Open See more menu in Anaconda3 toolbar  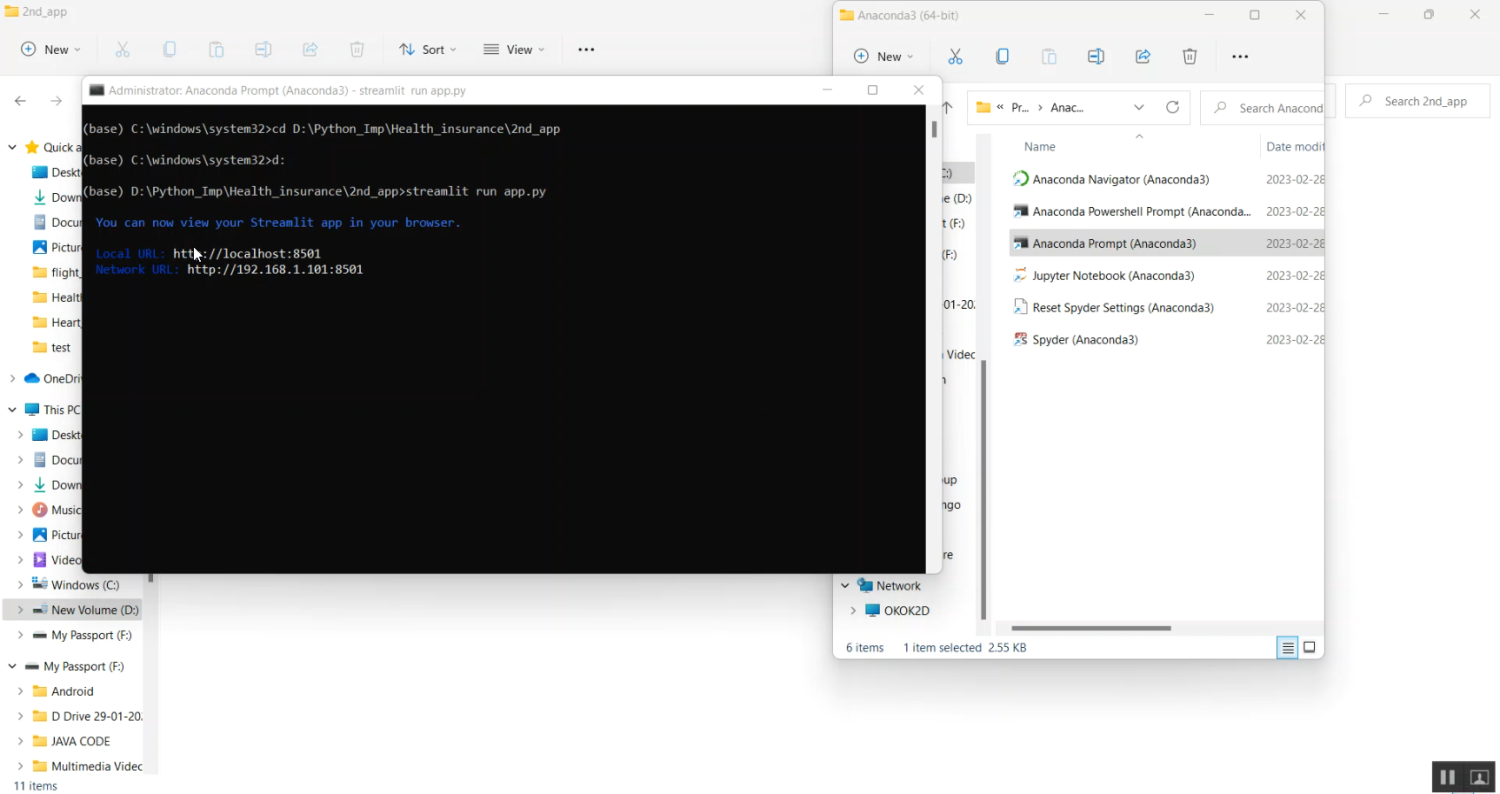point(1240,57)
